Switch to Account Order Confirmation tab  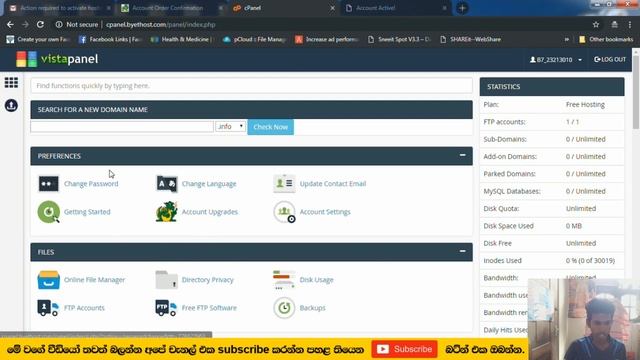tap(172, 8)
